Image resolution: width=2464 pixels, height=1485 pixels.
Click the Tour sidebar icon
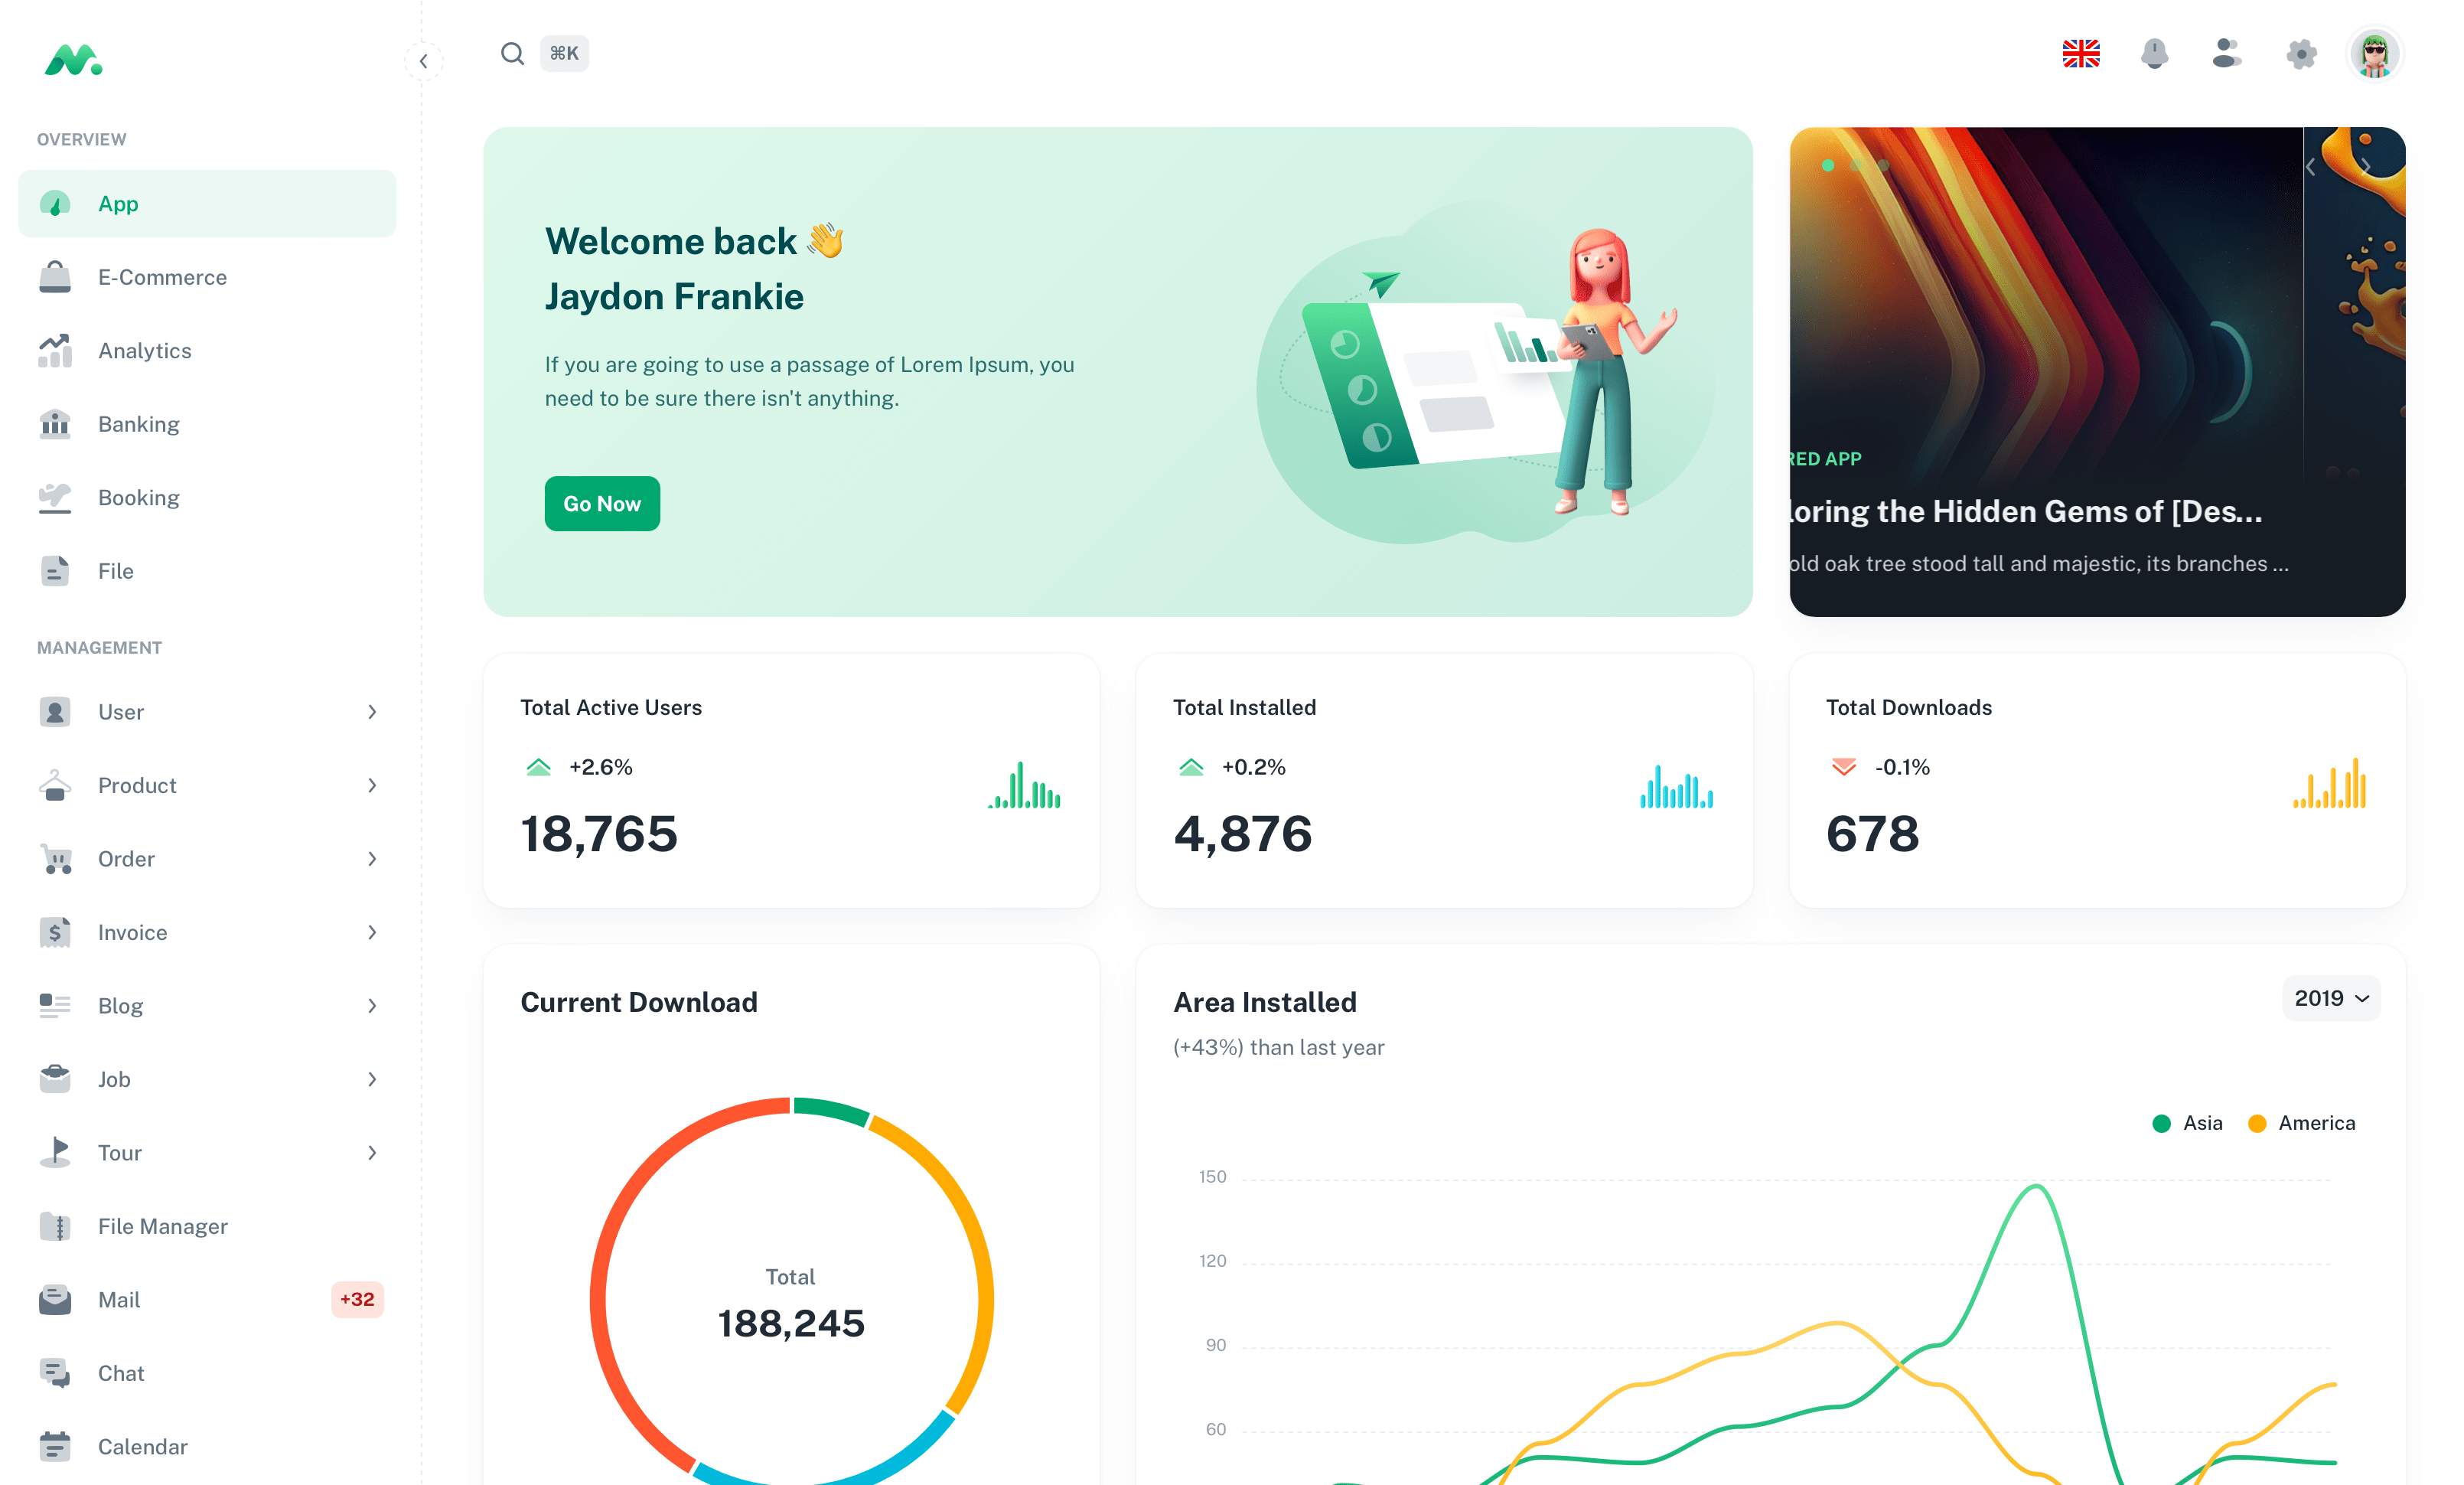pos(54,1152)
